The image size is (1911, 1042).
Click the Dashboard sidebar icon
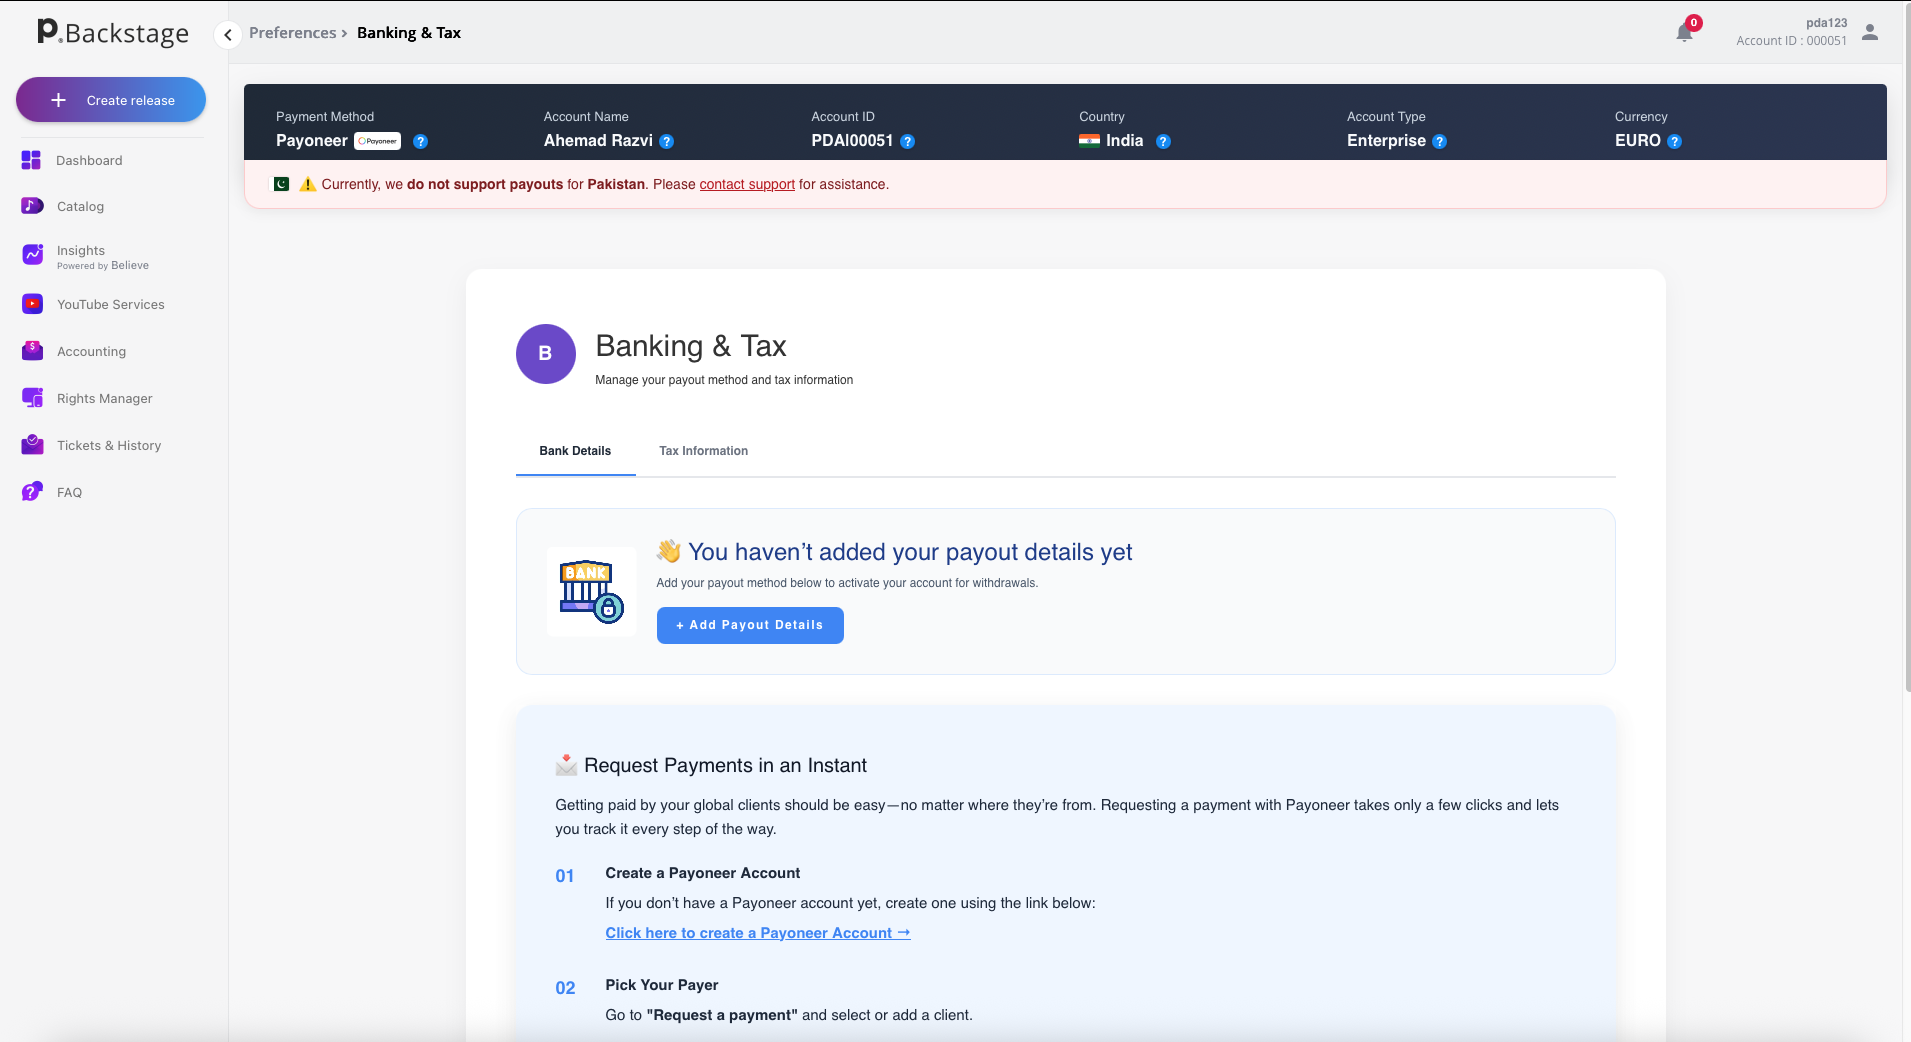(x=32, y=160)
